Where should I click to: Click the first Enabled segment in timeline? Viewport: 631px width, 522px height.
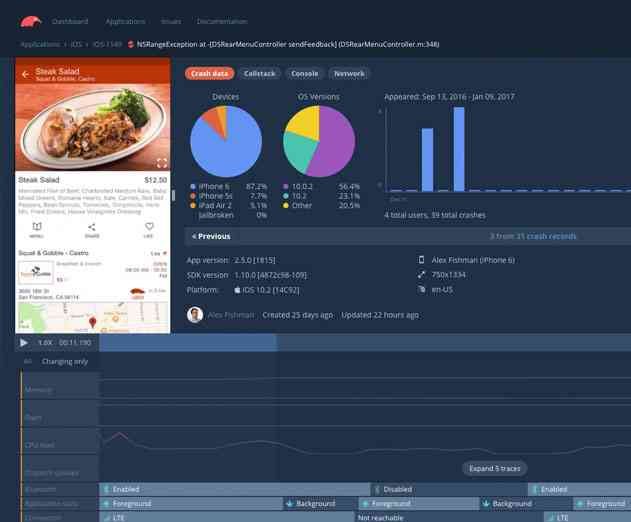pyautogui.click(x=234, y=489)
